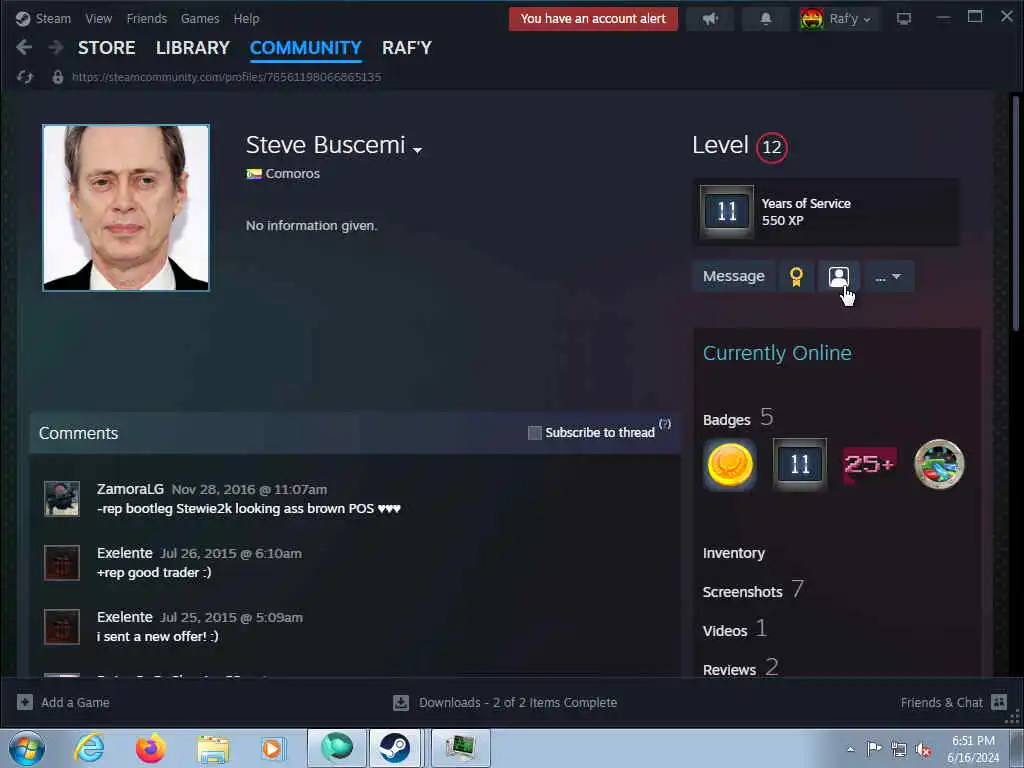This screenshot has width=1024, height=768.
Task: Open the View menu
Action: (99, 18)
